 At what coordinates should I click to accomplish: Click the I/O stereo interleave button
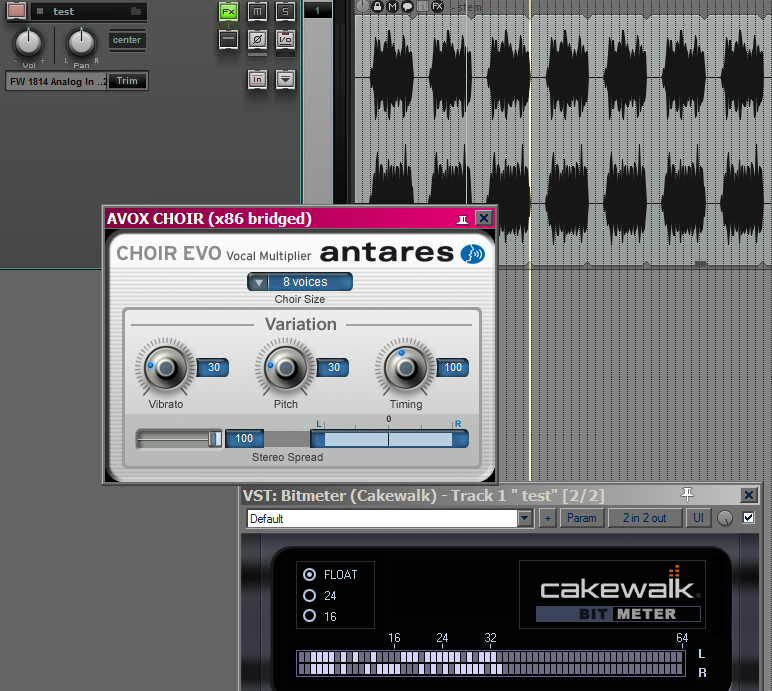tap(286, 39)
